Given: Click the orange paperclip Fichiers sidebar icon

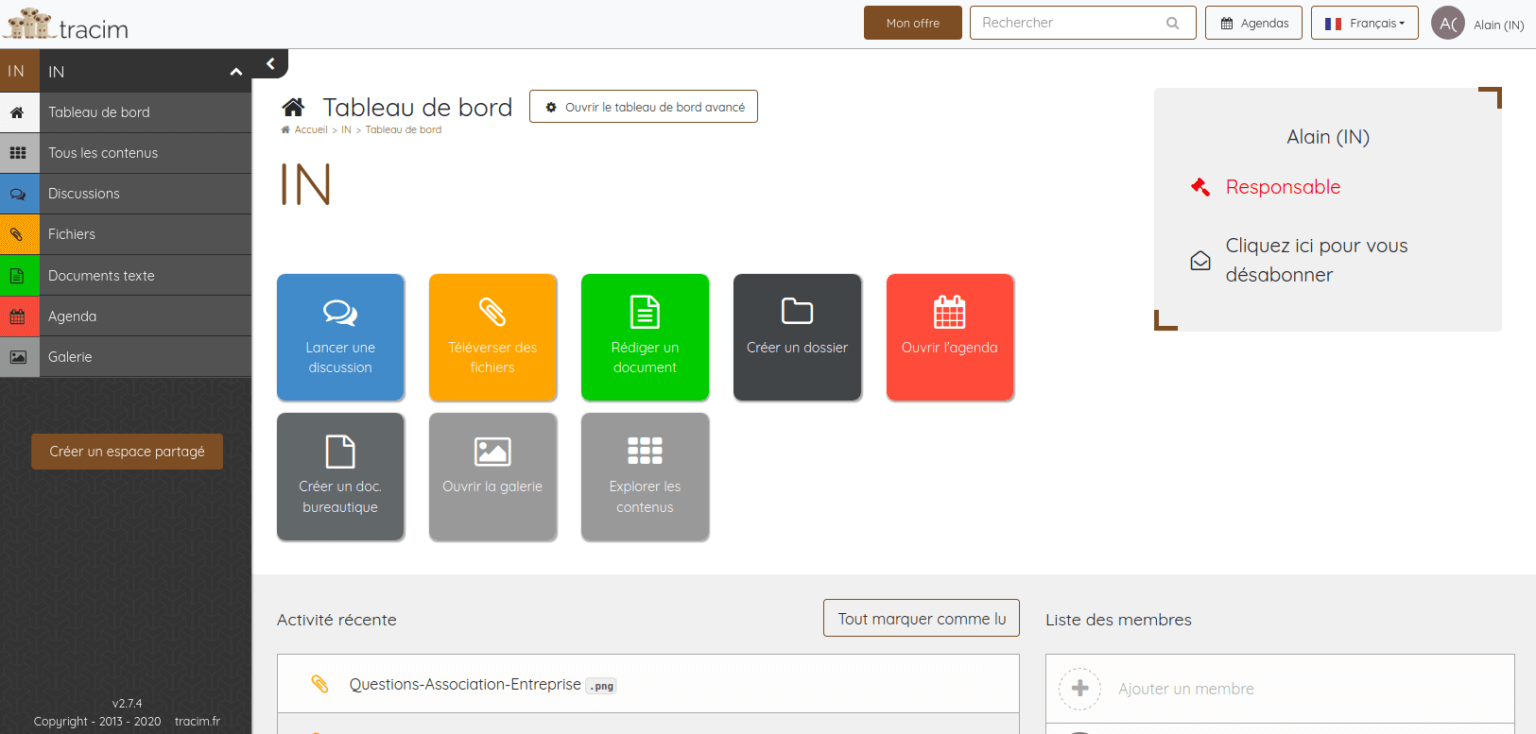Looking at the screenshot, I should point(18,234).
